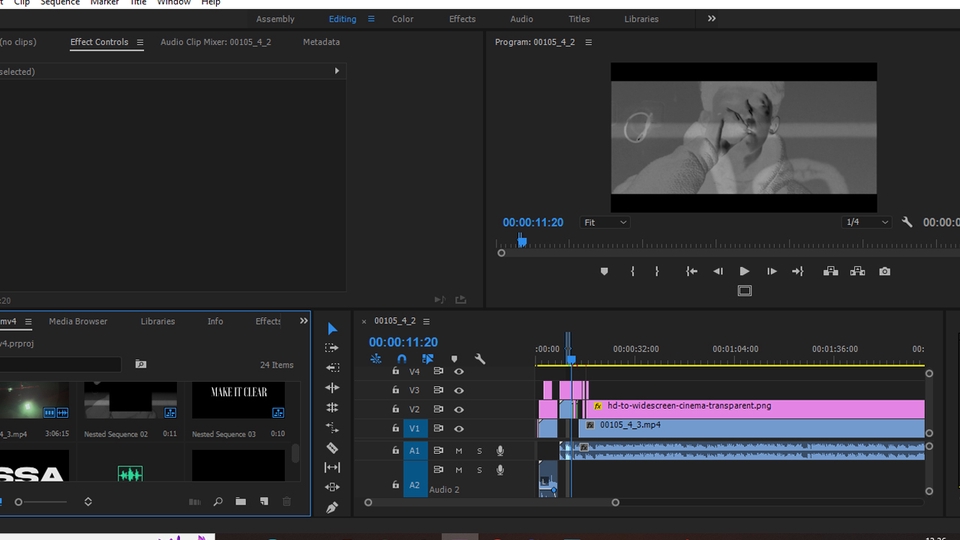Select the Slip tool

pos(332,468)
